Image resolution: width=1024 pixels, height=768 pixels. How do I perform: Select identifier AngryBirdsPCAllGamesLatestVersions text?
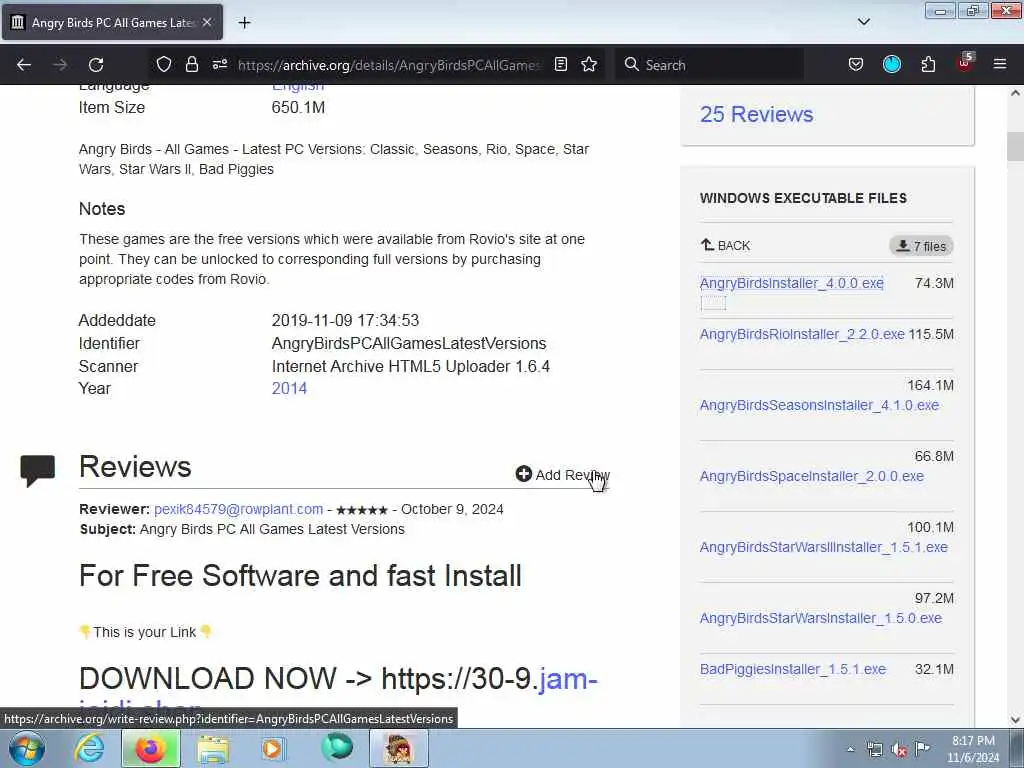(409, 344)
